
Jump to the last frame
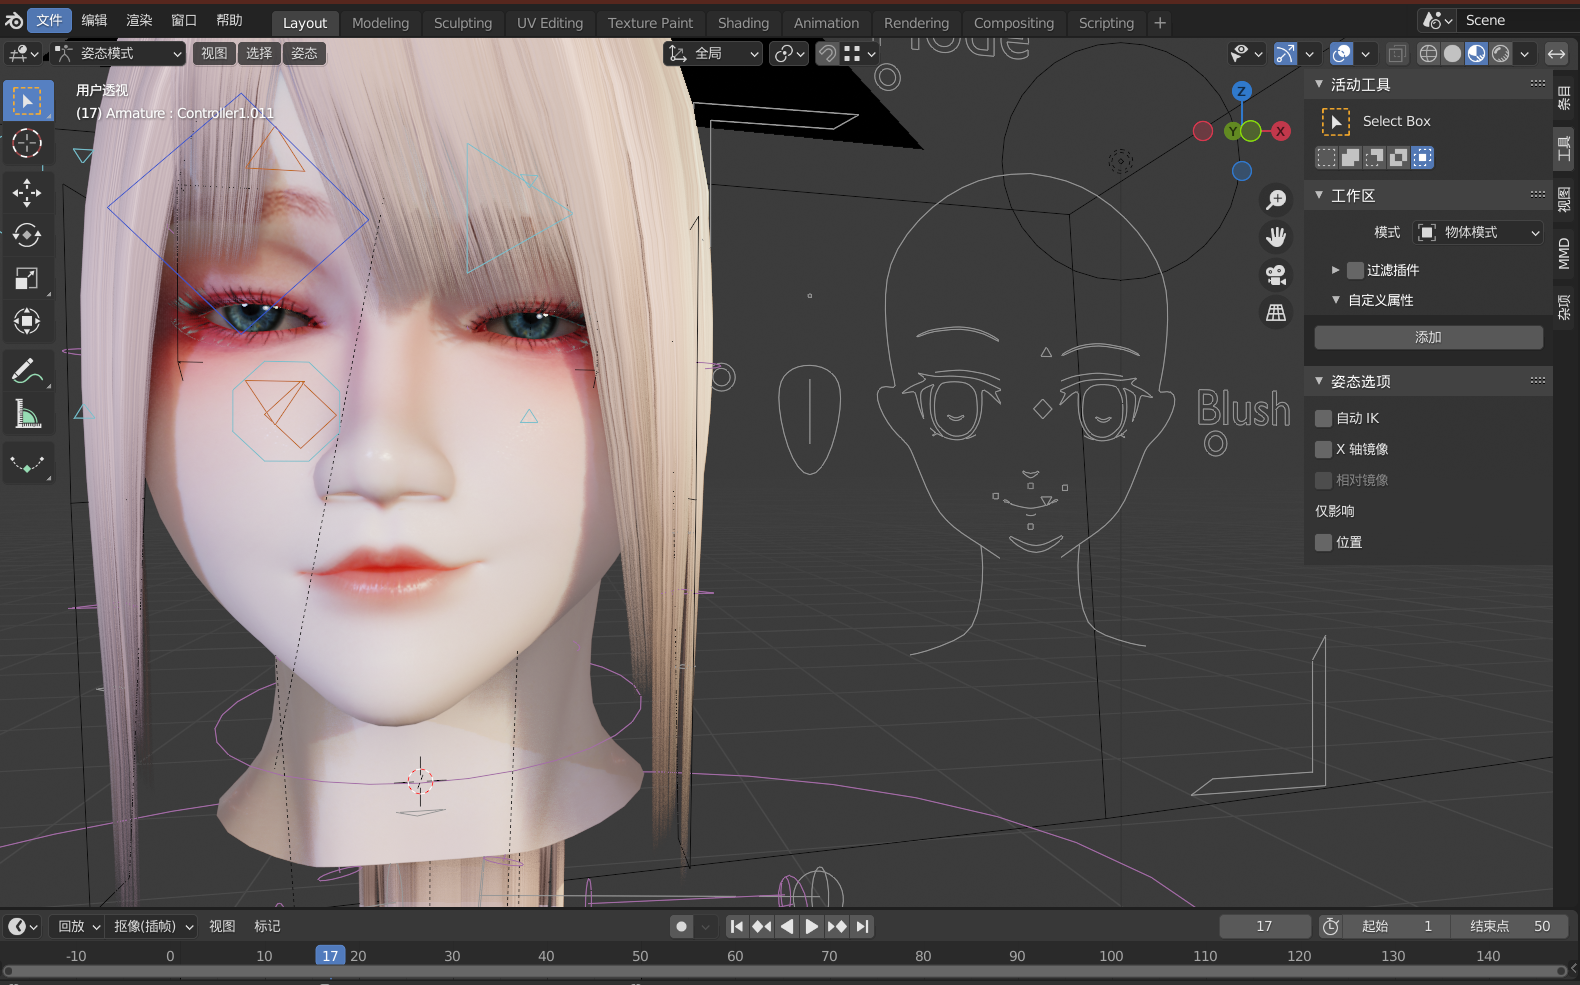pyautogui.click(x=862, y=926)
